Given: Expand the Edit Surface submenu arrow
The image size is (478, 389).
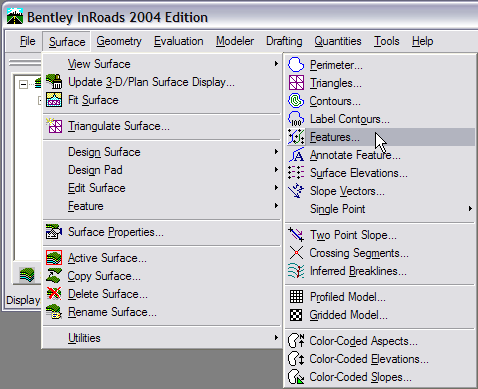Looking at the screenshot, I should [276, 188].
